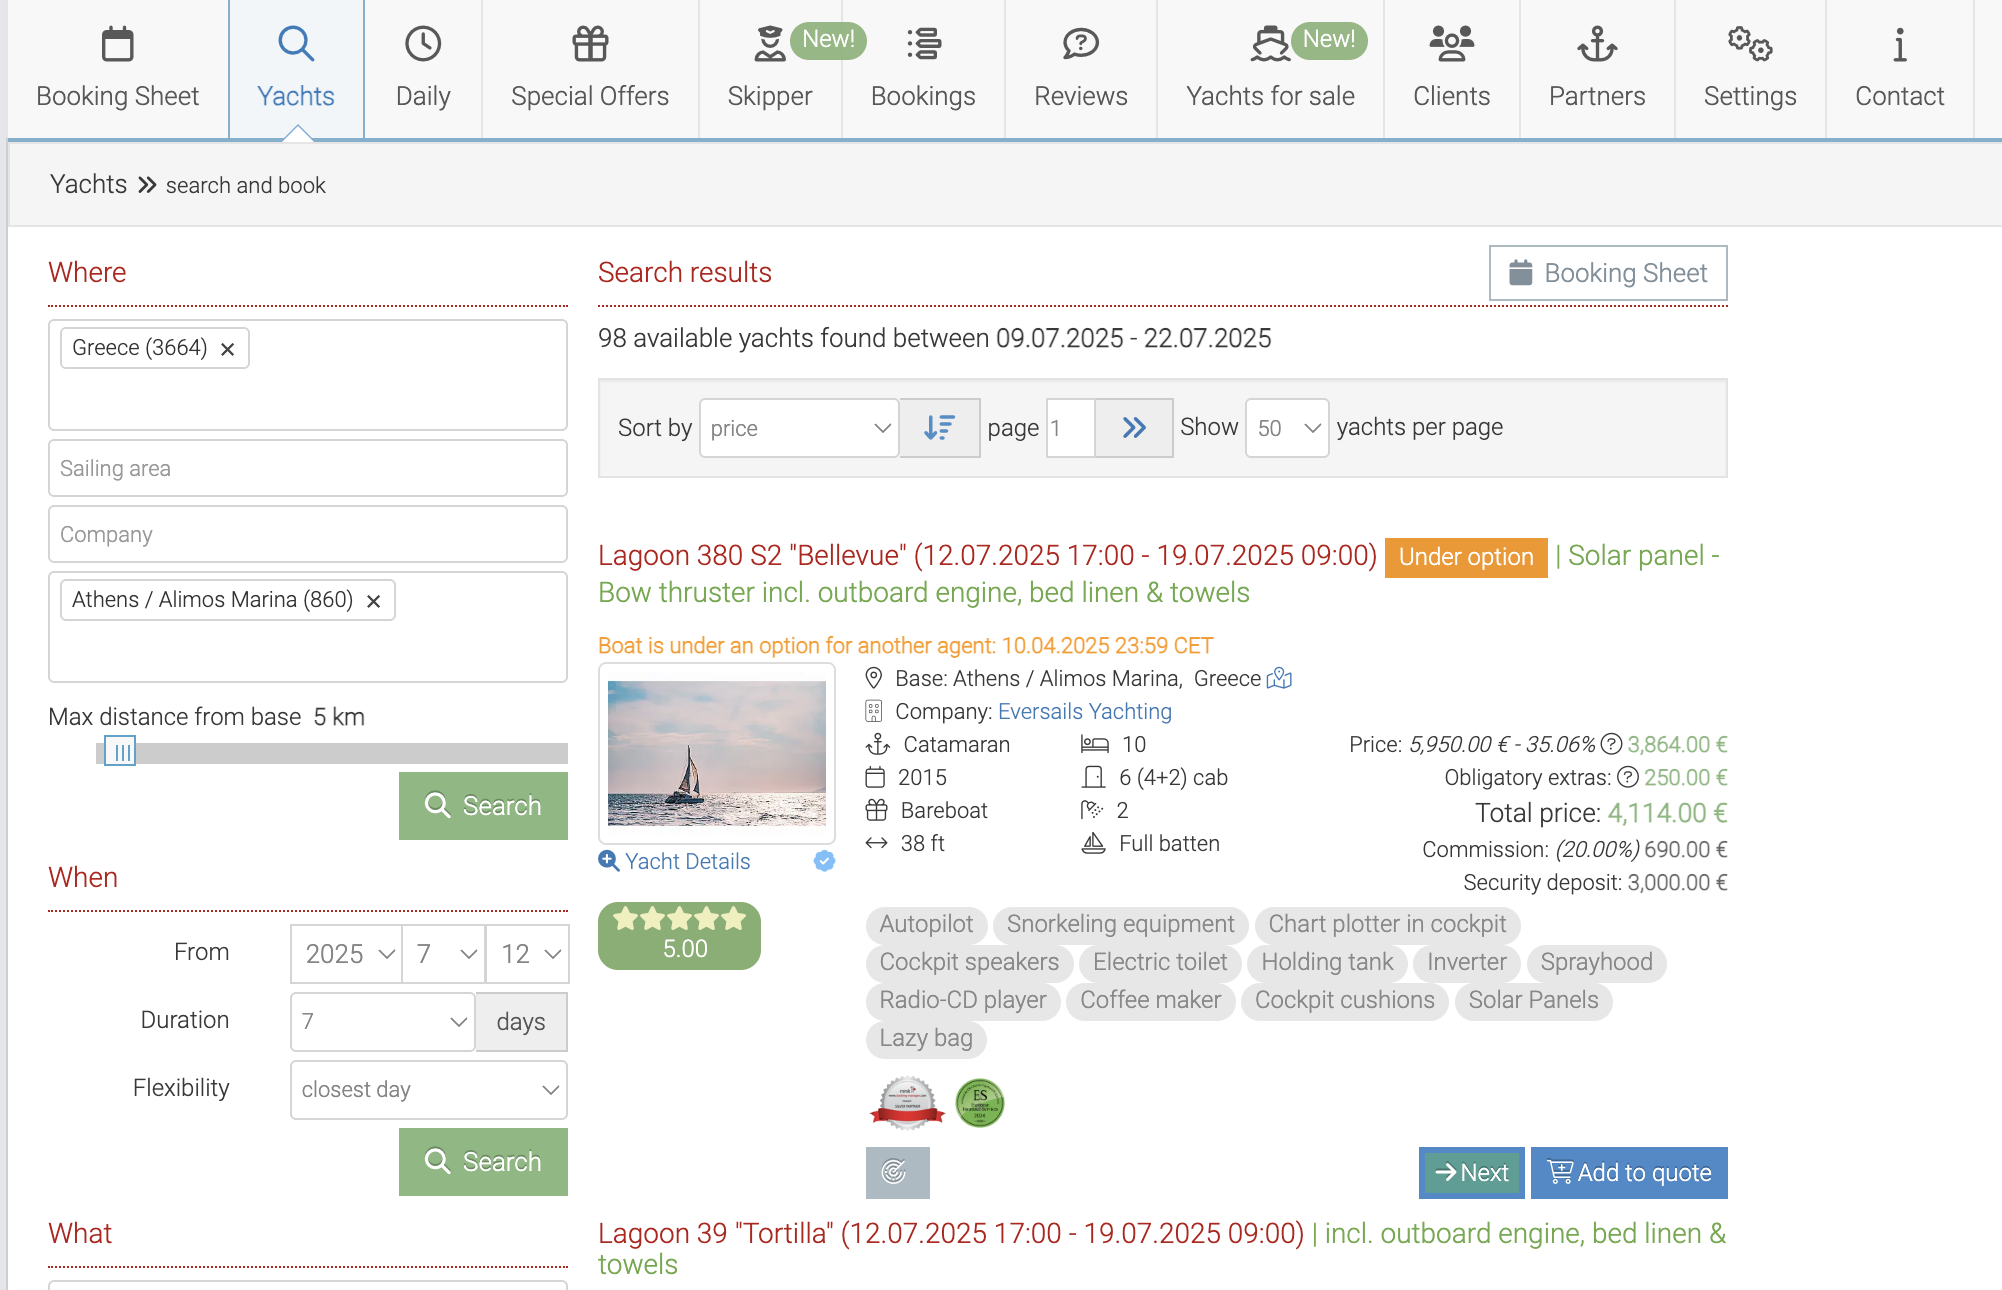Switch to Yachts for sale tab

pyautogui.click(x=1270, y=68)
